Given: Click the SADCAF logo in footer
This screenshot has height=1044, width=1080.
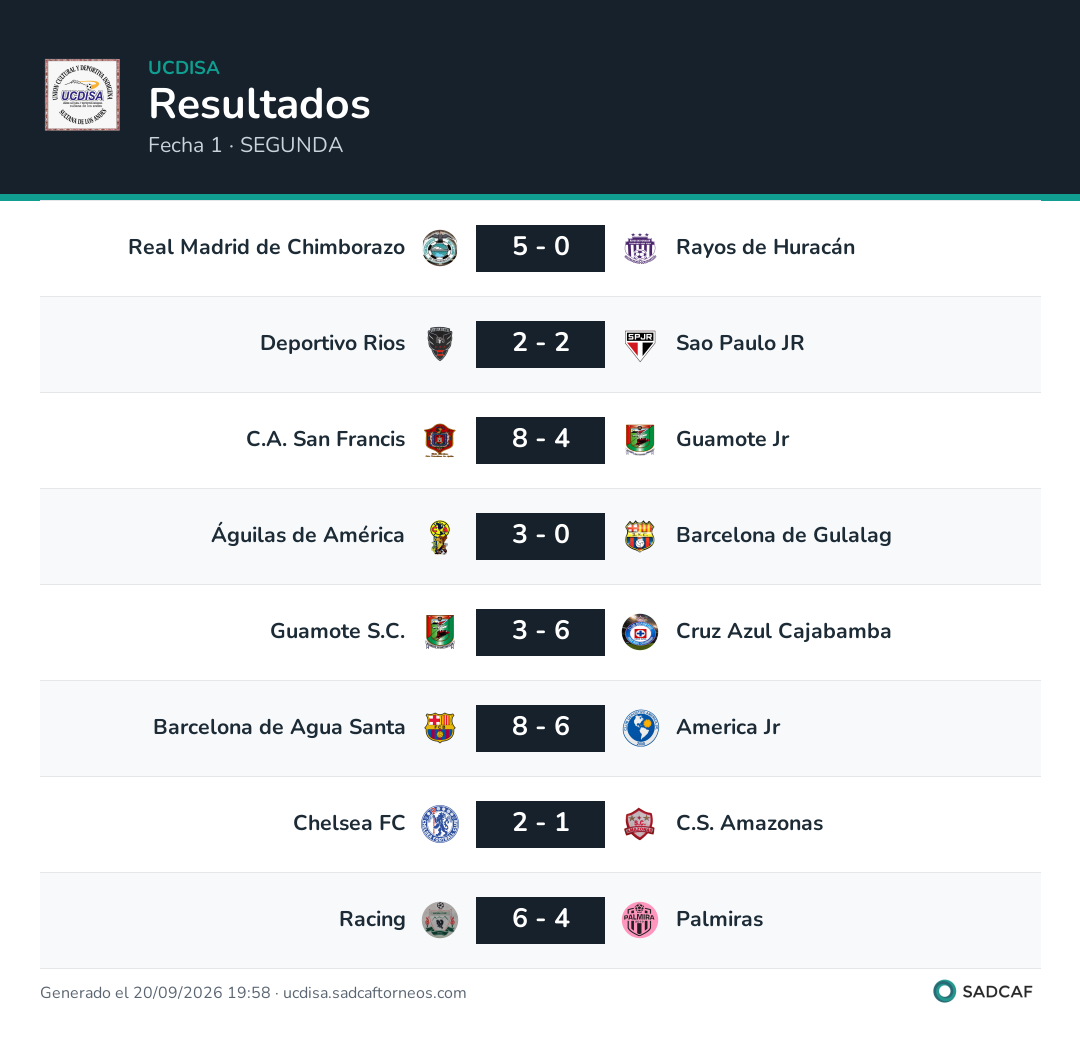Looking at the screenshot, I should click(x=983, y=992).
